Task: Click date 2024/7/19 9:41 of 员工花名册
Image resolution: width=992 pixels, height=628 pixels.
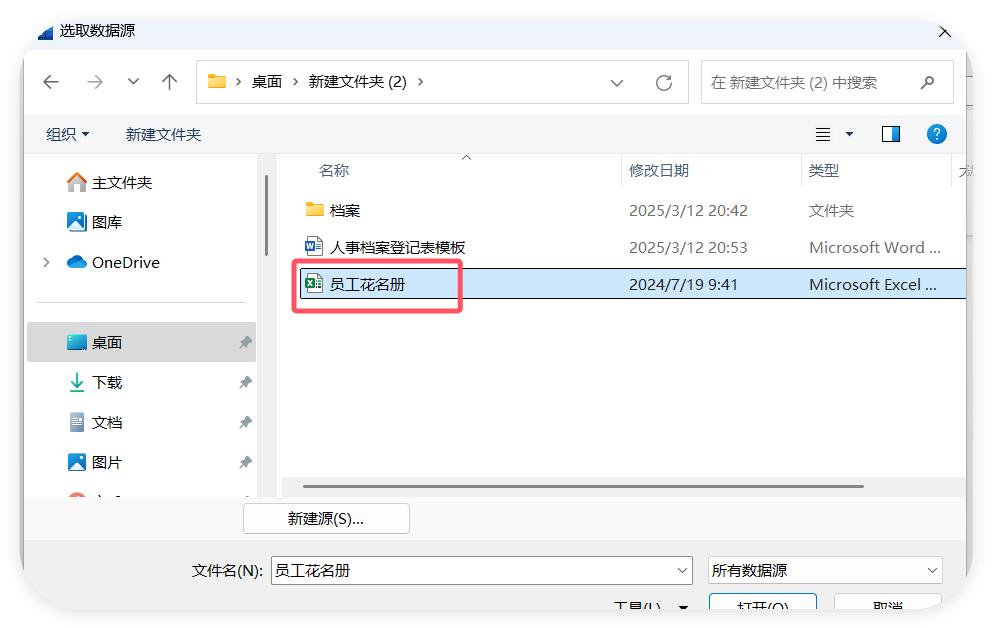Action: (683, 285)
